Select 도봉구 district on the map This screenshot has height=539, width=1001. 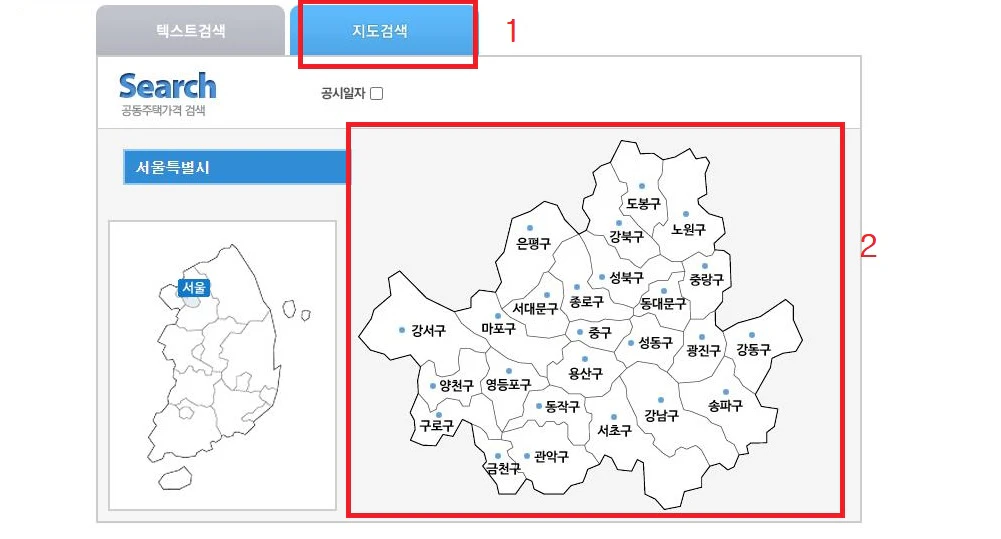click(642, 204)
